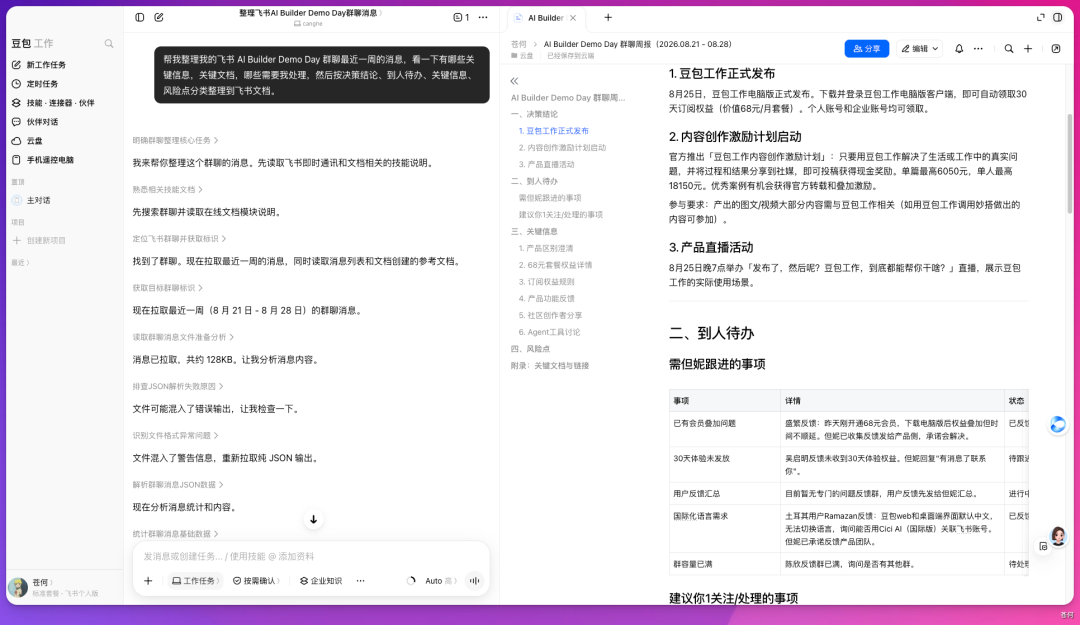
Task: Expand the 明确群聊整理核心任务 step
Action: [x=176, y=140]
